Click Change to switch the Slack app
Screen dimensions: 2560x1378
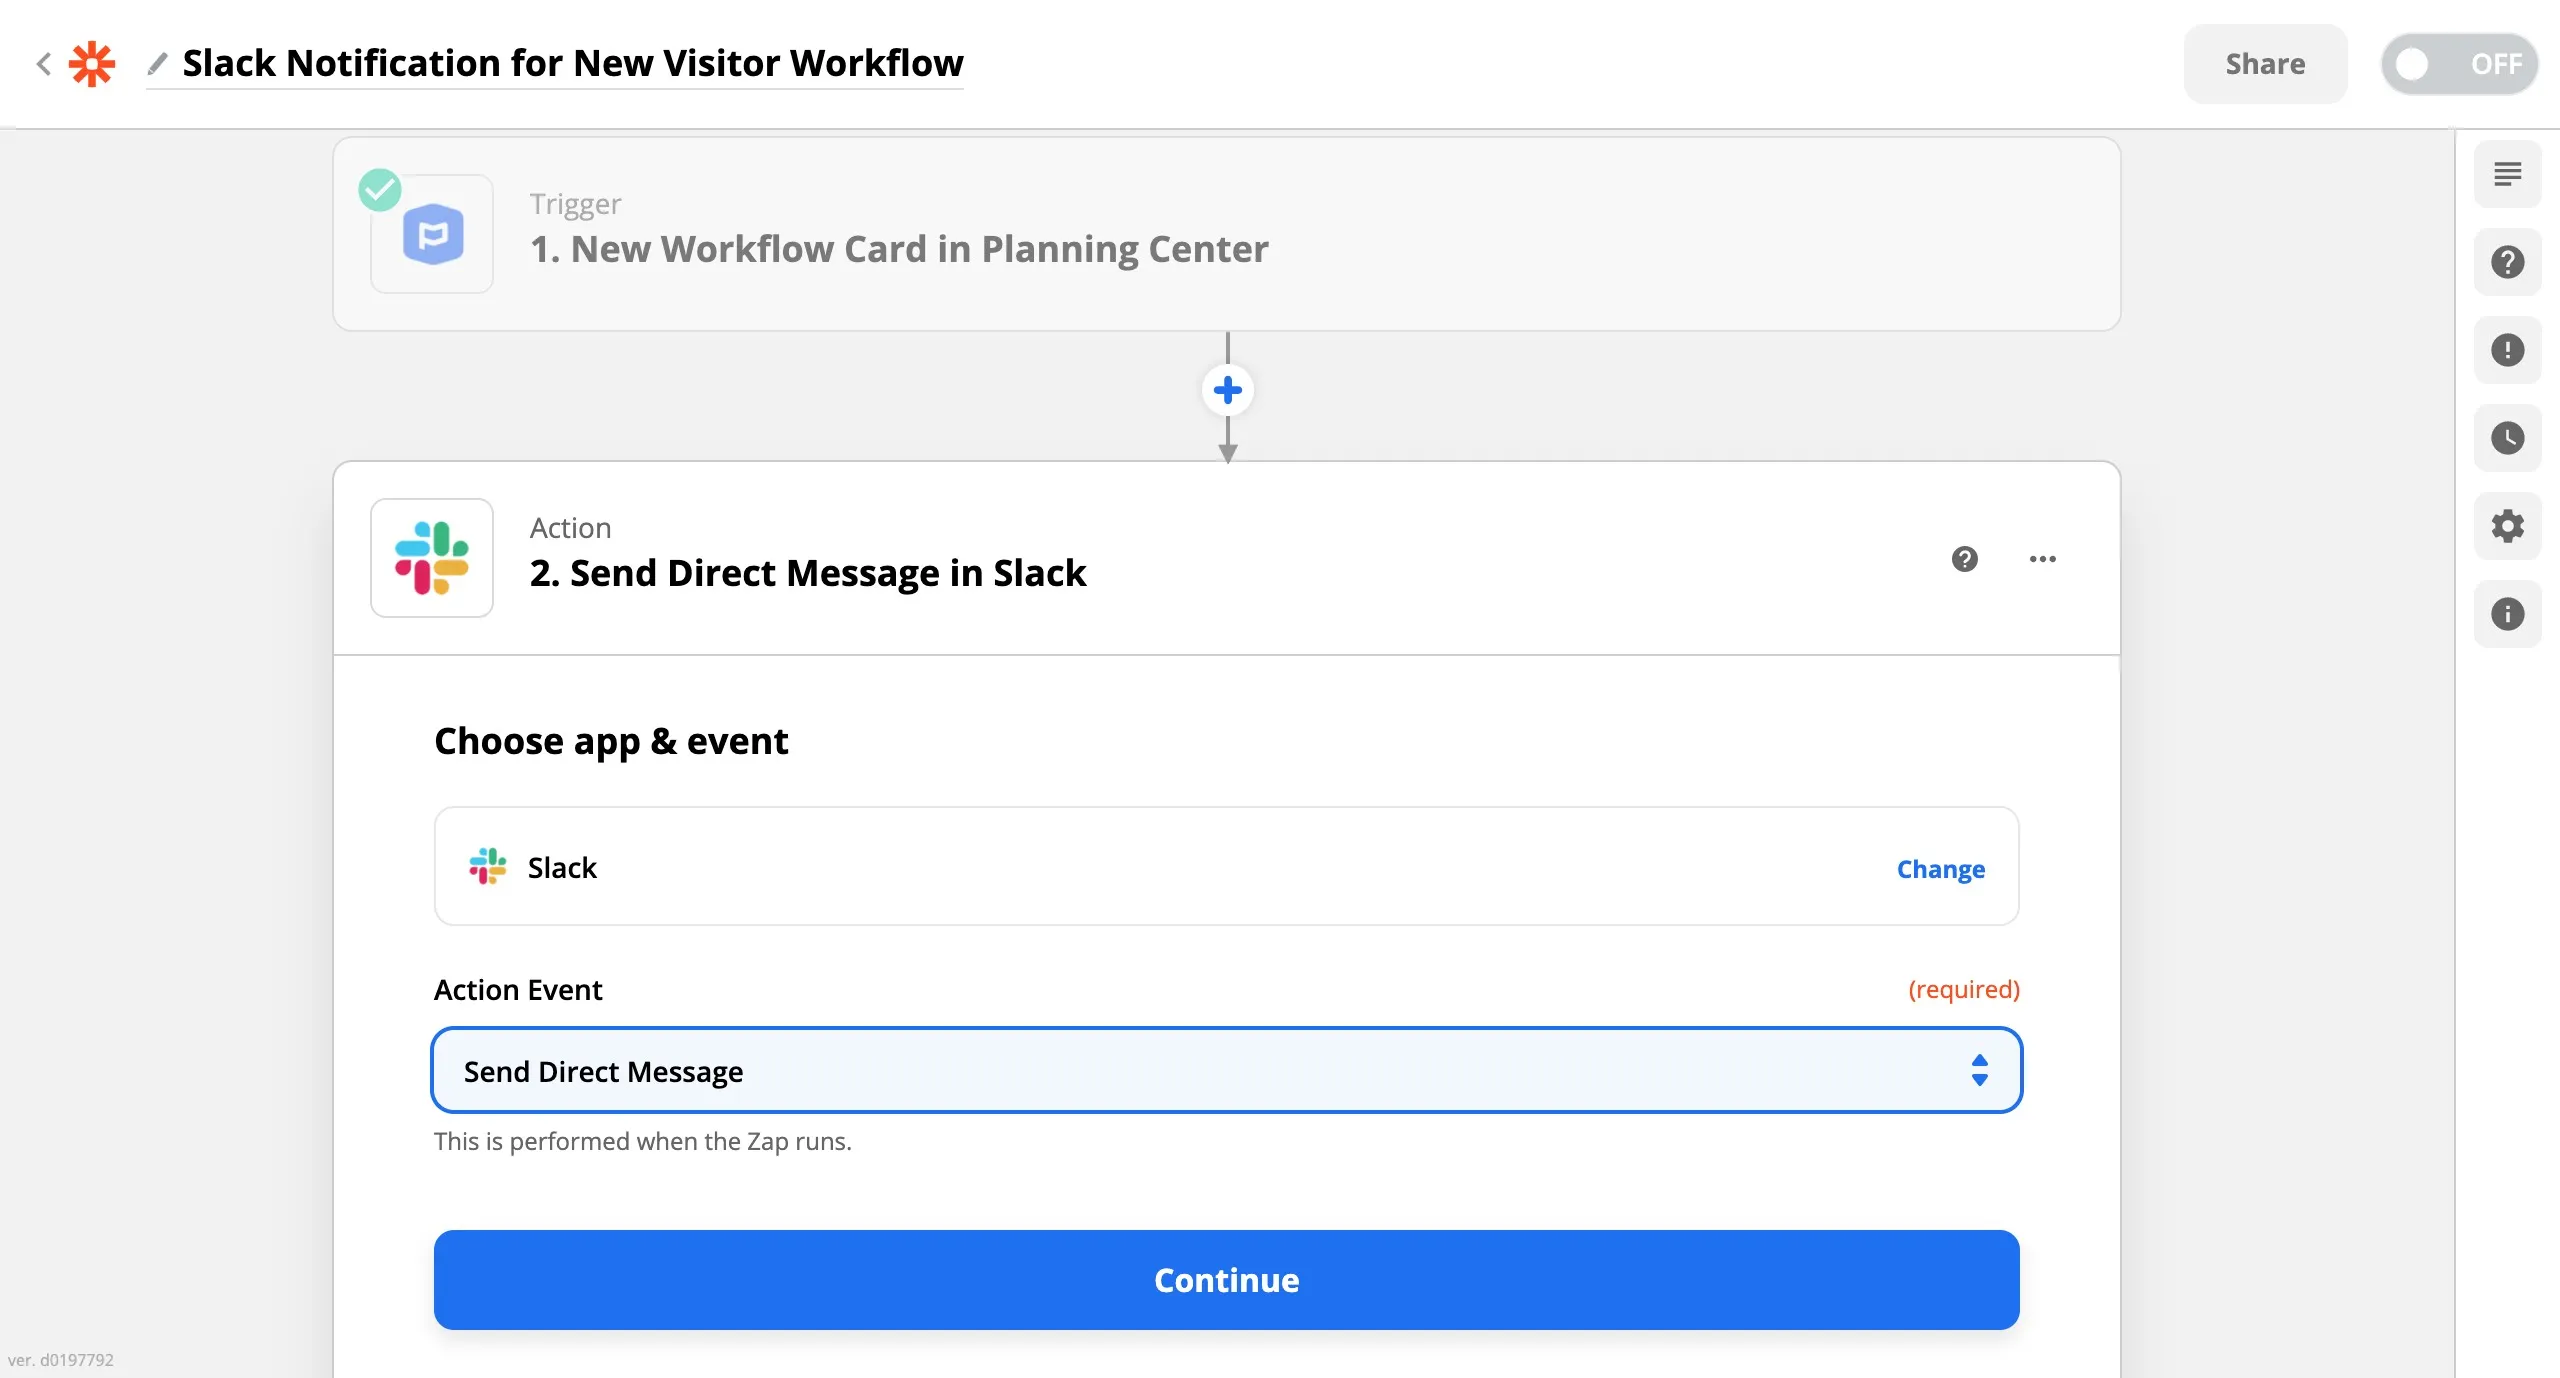1940,869
